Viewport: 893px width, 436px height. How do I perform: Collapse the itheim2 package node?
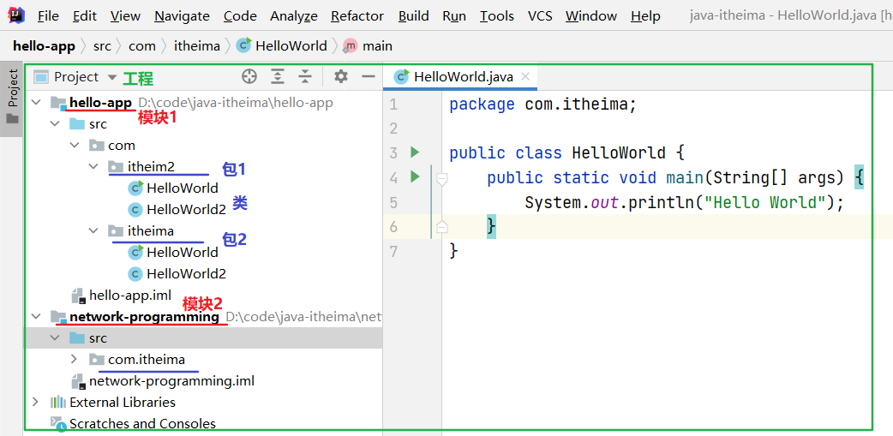(93, 166)
